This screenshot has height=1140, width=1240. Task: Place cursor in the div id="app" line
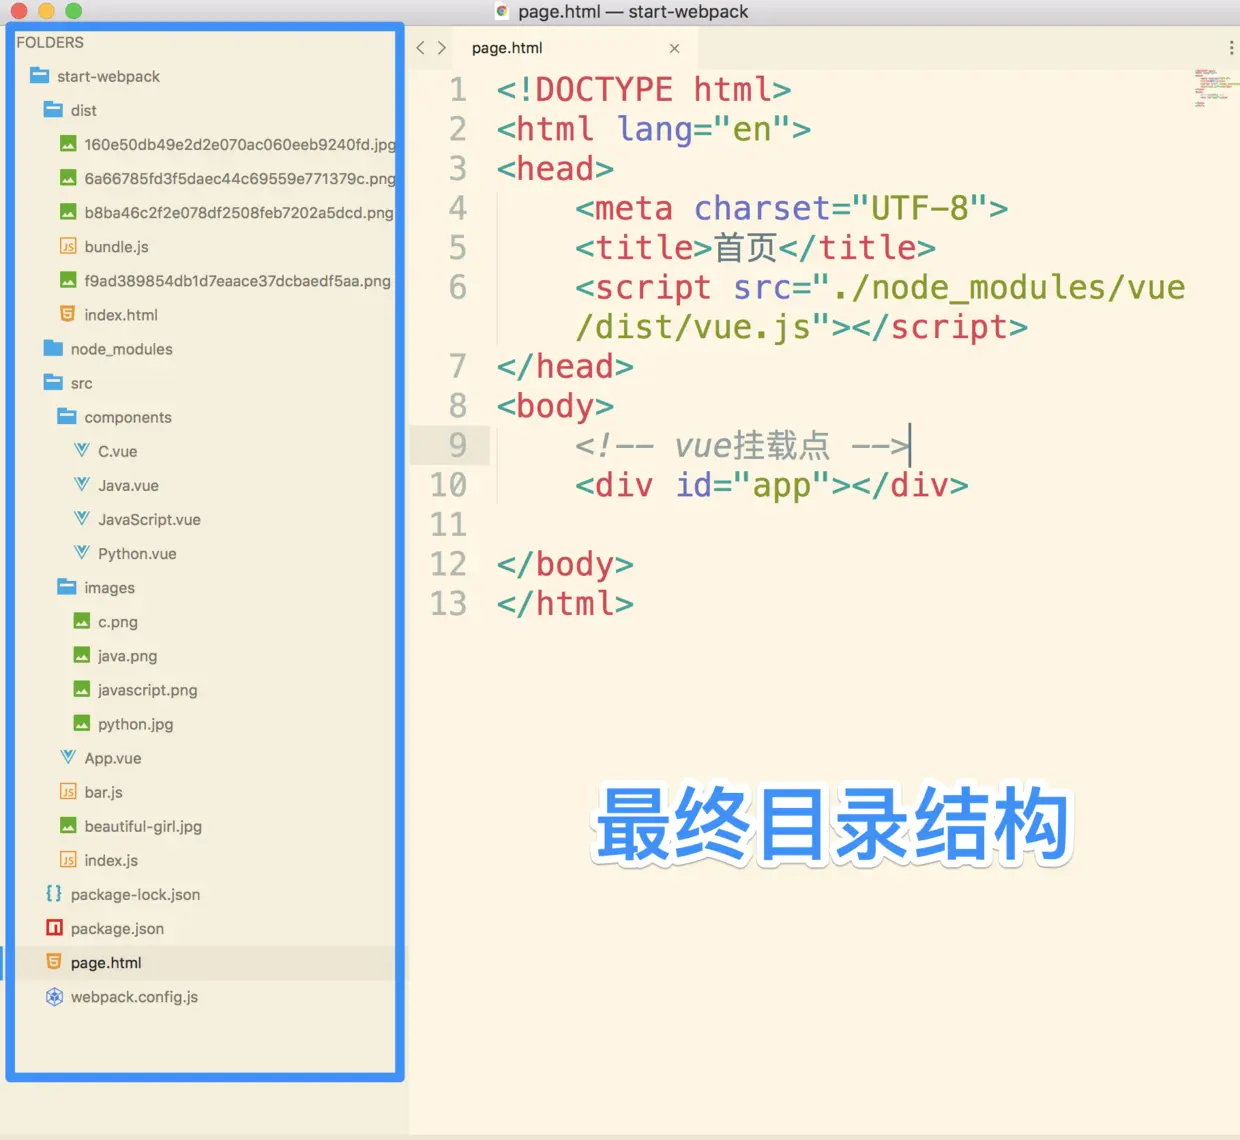click(771, 485)
